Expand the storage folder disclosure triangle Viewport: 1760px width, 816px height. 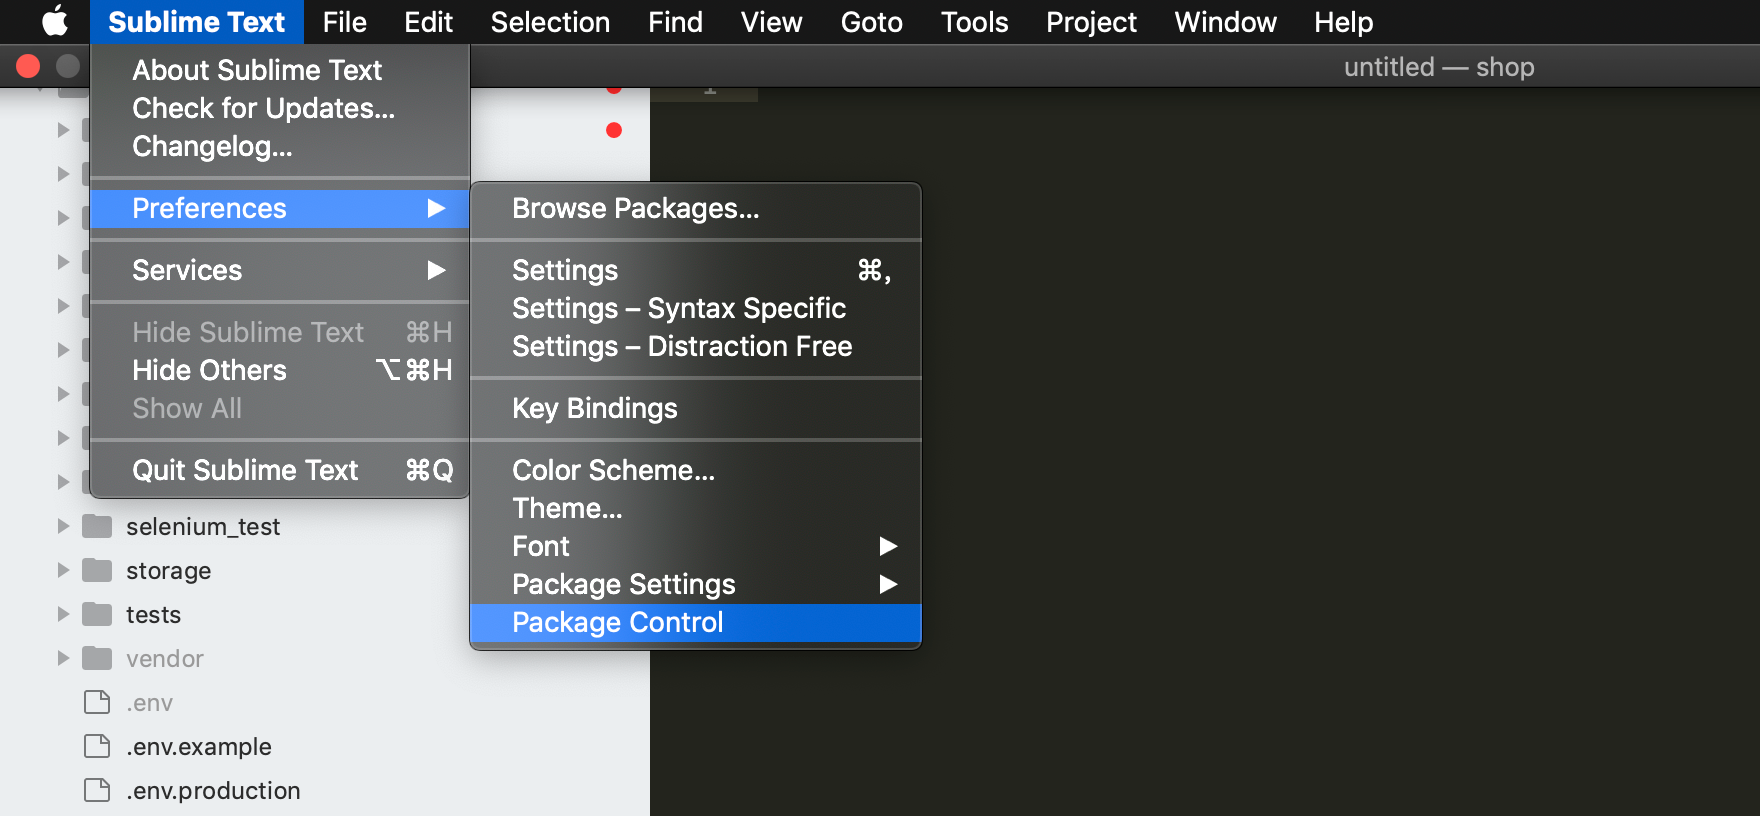pyautogui.click(x=63, y=570)
